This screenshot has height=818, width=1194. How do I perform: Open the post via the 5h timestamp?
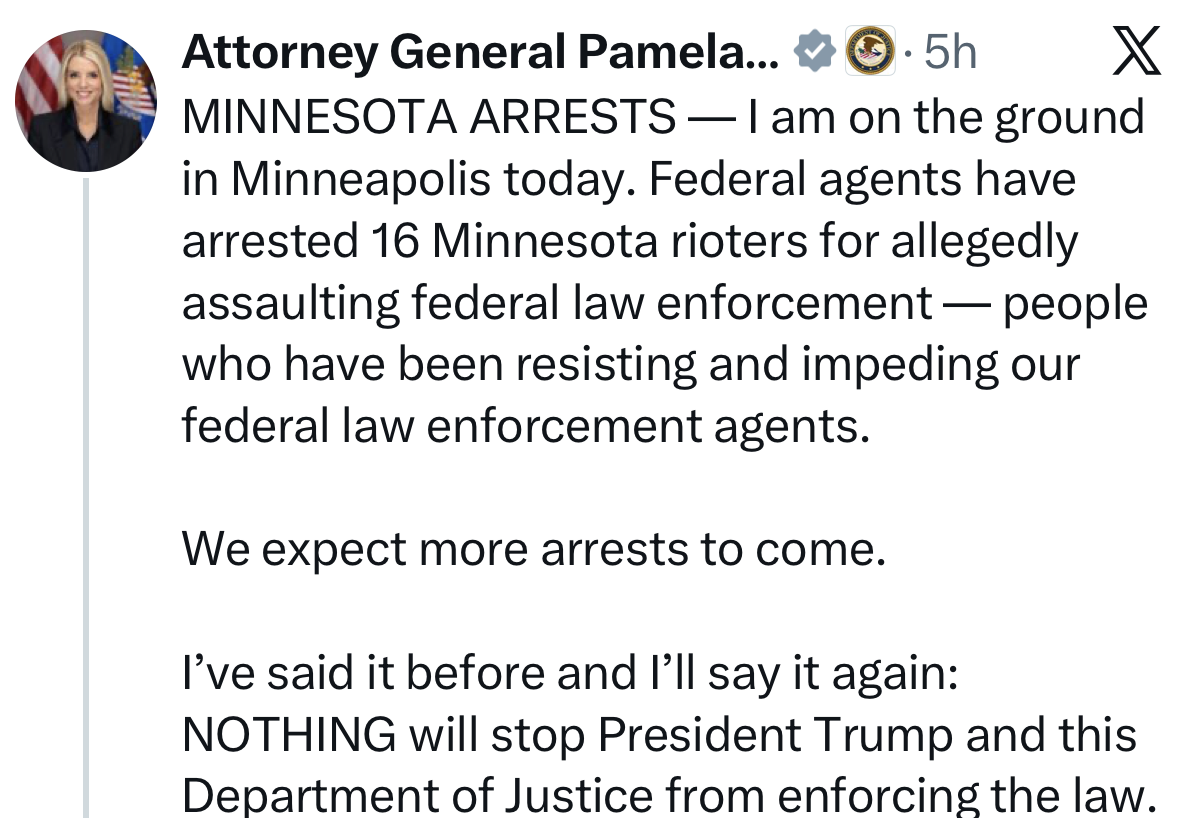948,52
